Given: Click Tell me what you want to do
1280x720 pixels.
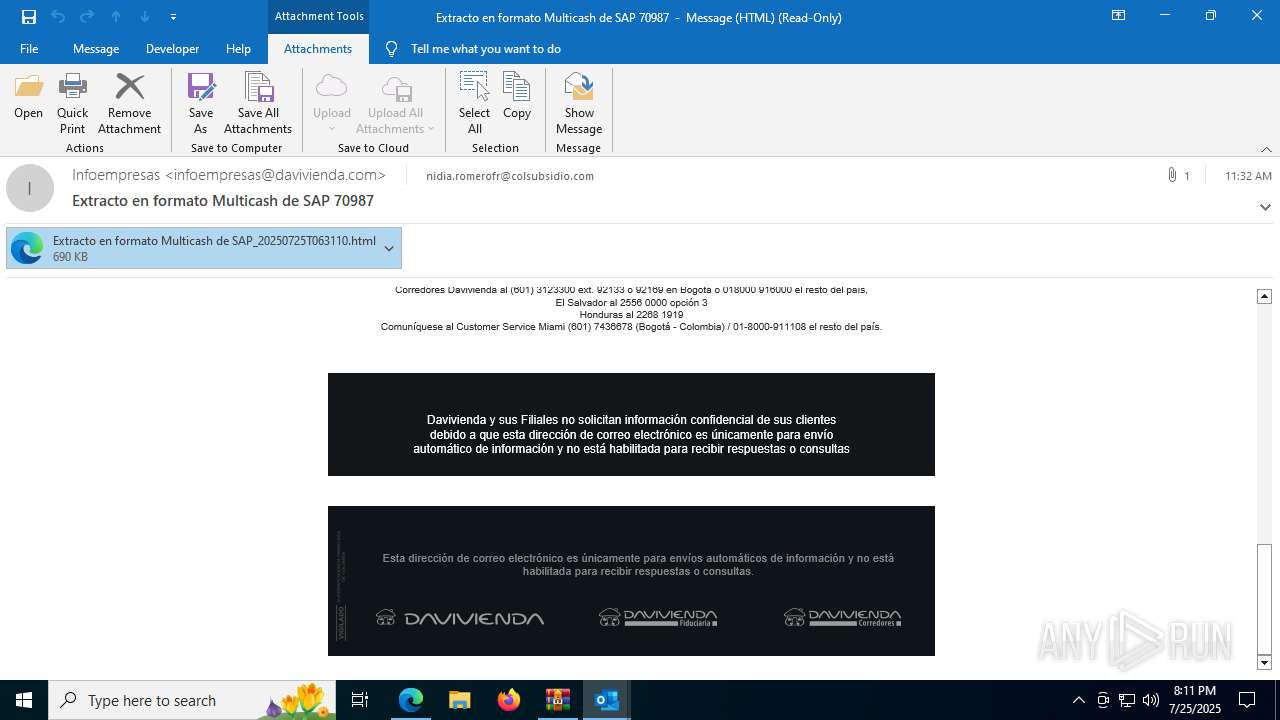Looking at the screenshot, I should (x=486, y=49).
